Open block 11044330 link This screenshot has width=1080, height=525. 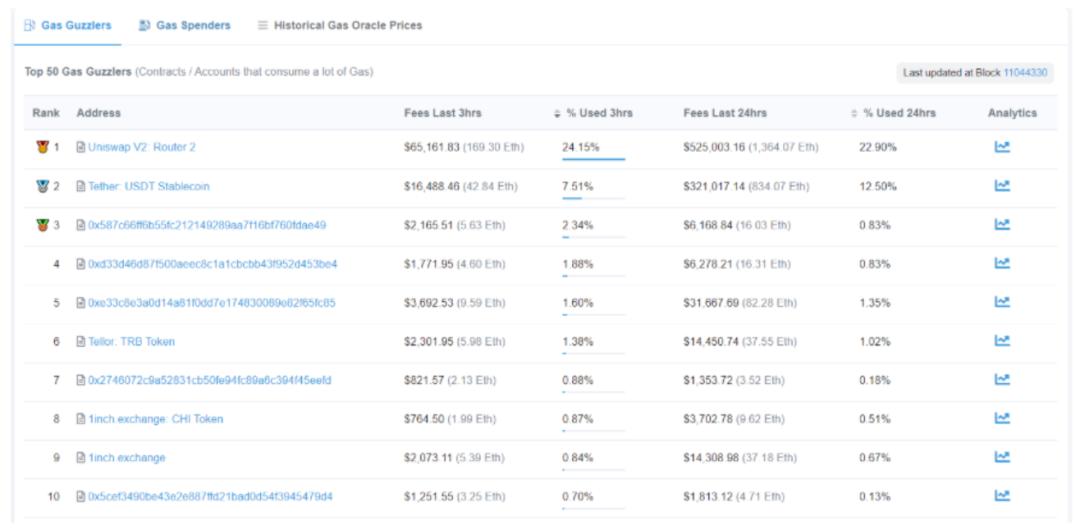coord(1025,73)
